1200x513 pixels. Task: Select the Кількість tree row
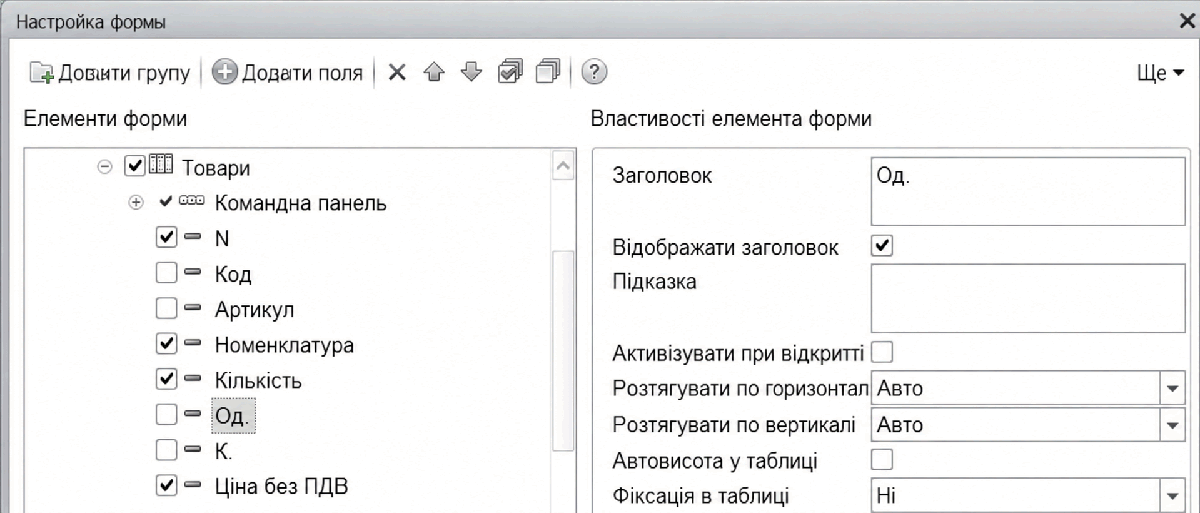coord(258,380)
